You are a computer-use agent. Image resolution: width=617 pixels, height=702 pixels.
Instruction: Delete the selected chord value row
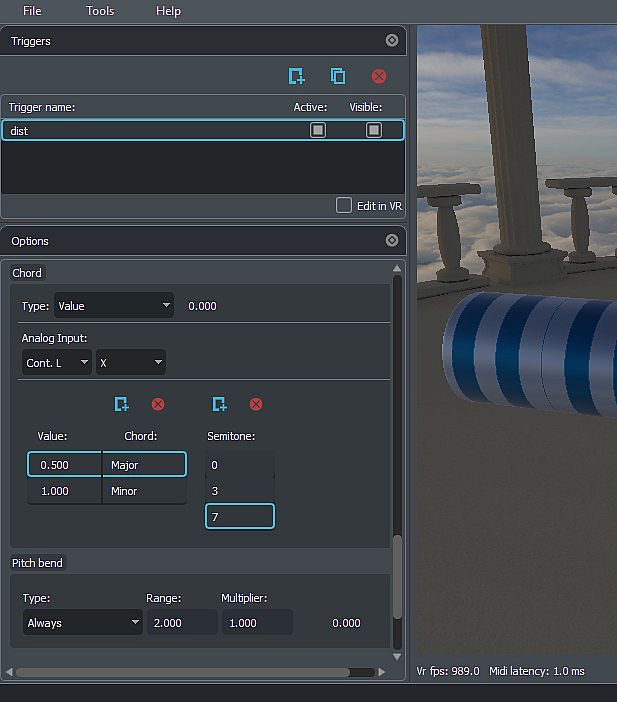tap(158, 404)
